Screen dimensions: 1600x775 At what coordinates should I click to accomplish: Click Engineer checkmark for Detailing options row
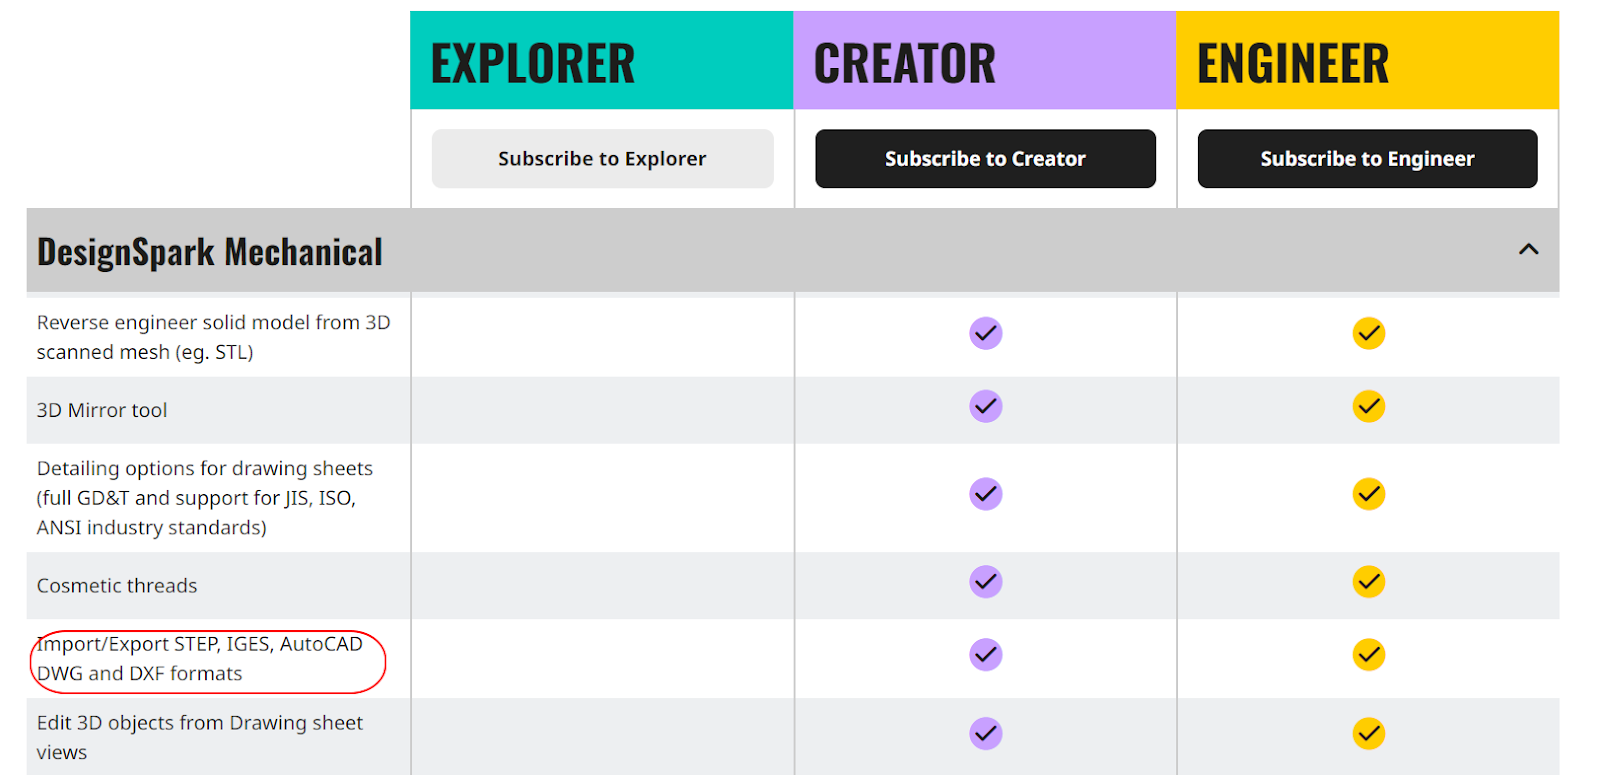coord(1368,494)
